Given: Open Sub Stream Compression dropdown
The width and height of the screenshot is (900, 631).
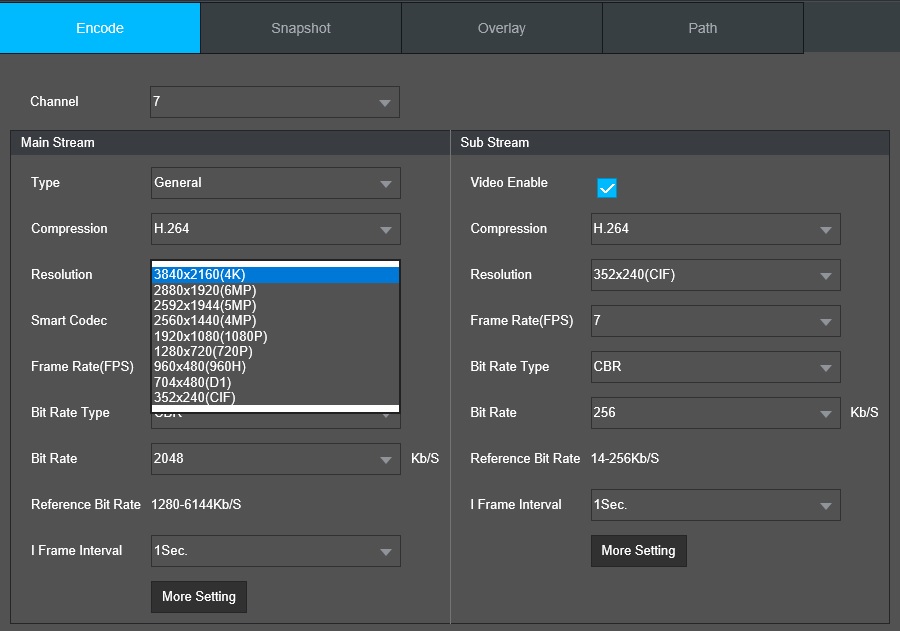Looking at the screenshot, I should pyautogui.click(x=716, y=229).
